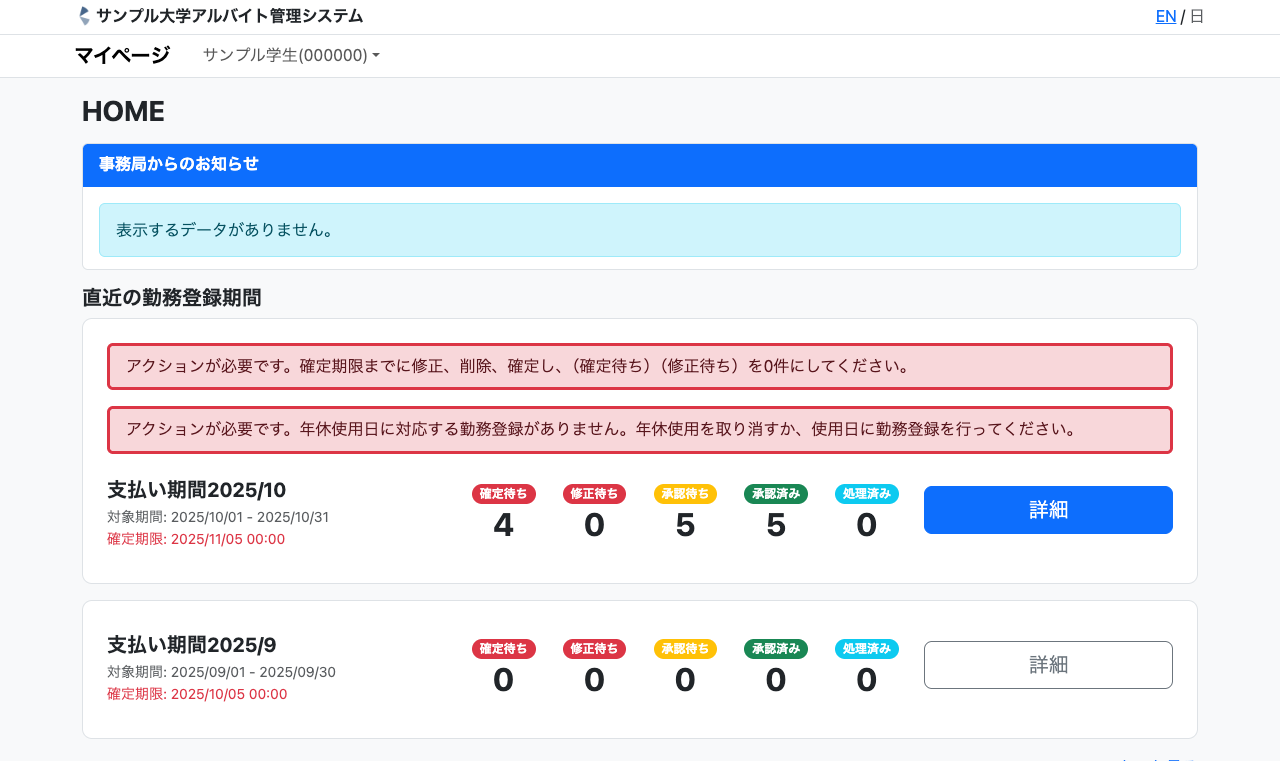Click the 処理済み badge for 2025/9
The height and width of the screenshot is (761, 1280).
pos(866,648)
